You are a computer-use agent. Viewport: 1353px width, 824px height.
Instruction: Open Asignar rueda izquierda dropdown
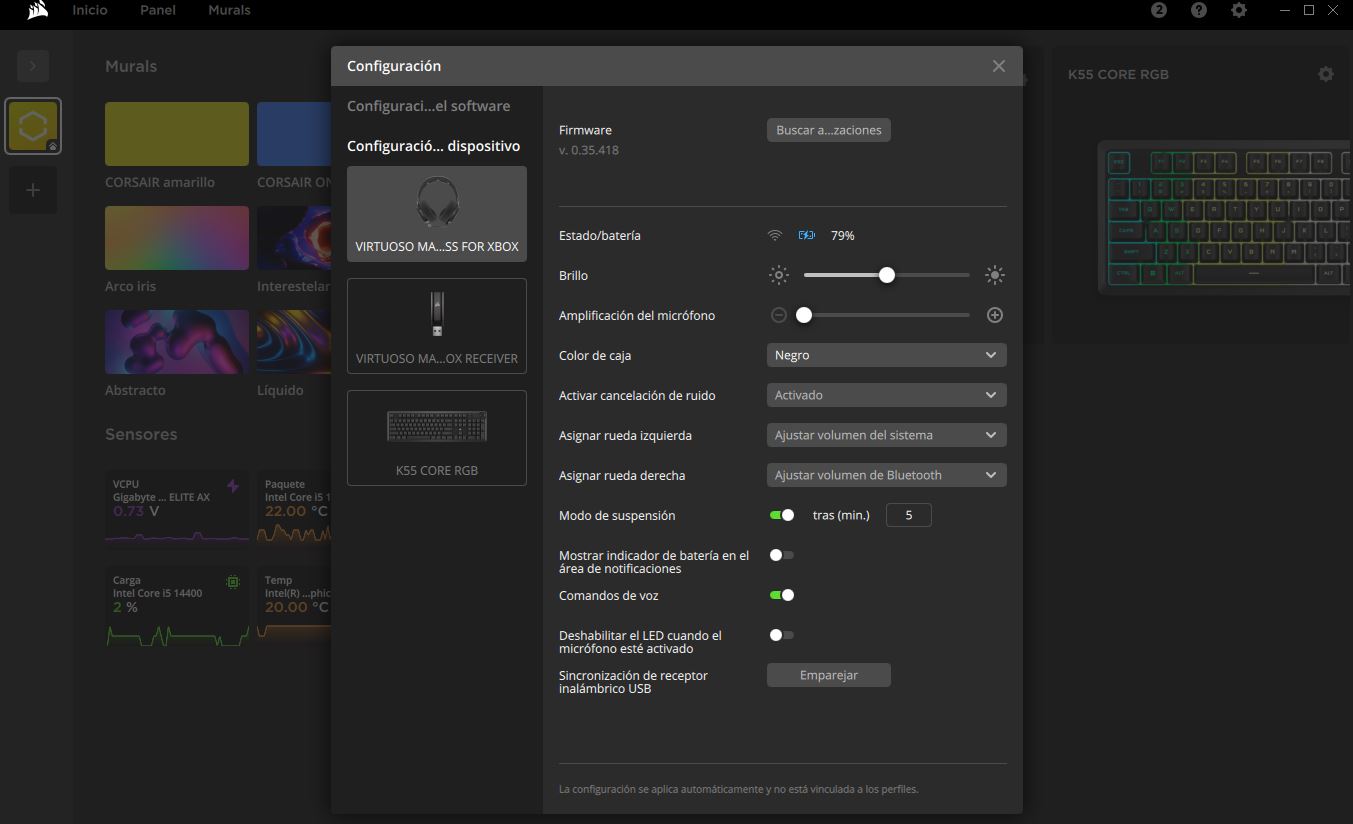(x=887, y=435)
